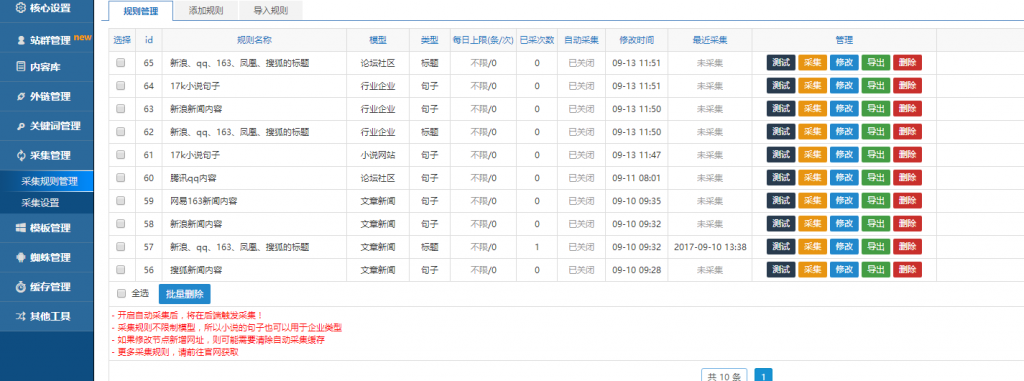The height and width of the screenshot is (381, 1024).
Task: Click the 批量删除 button
Action: [x=185, y=294]
